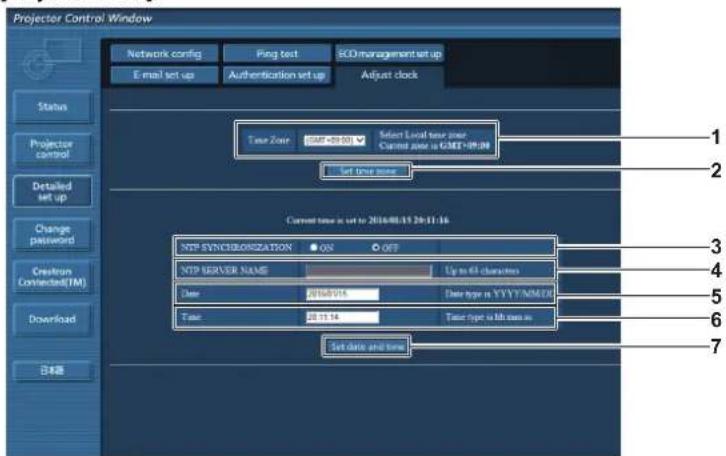The width and height of the screenshot is (726, 456).
Task: Click the NTP SYNCHRONIZATION label
Action: coord(236,247)
